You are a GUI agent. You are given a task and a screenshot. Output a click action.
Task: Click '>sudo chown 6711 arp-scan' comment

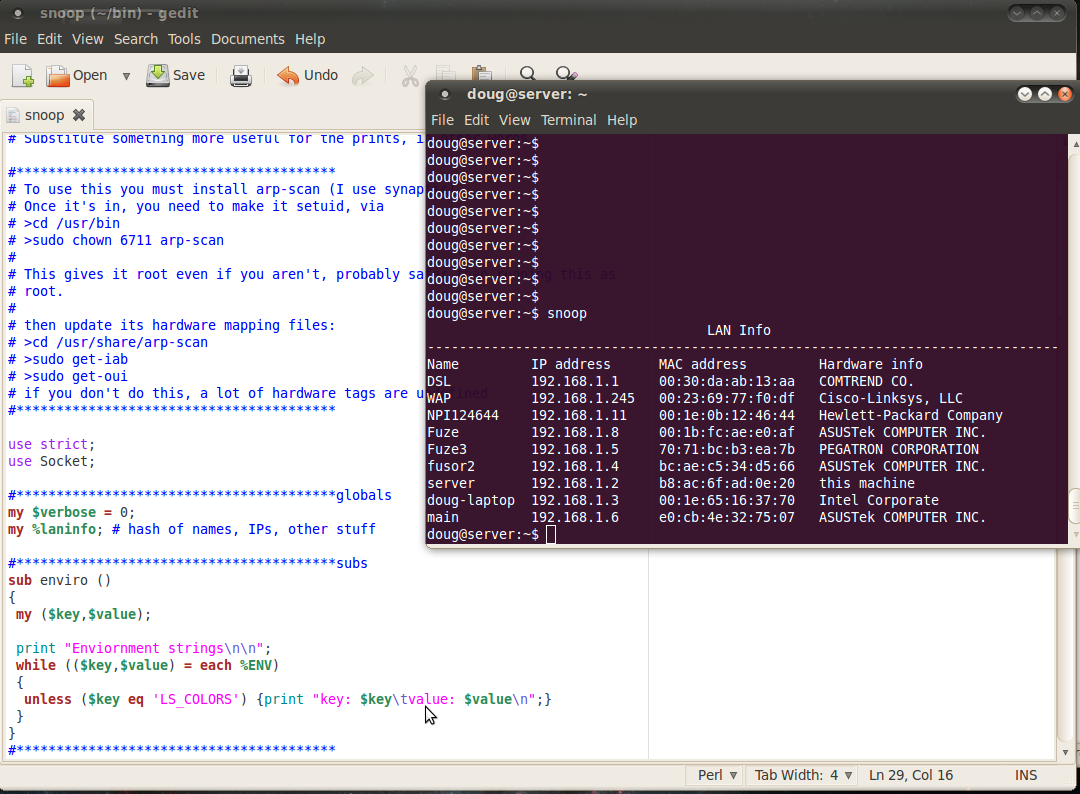(x=116, y=240)
